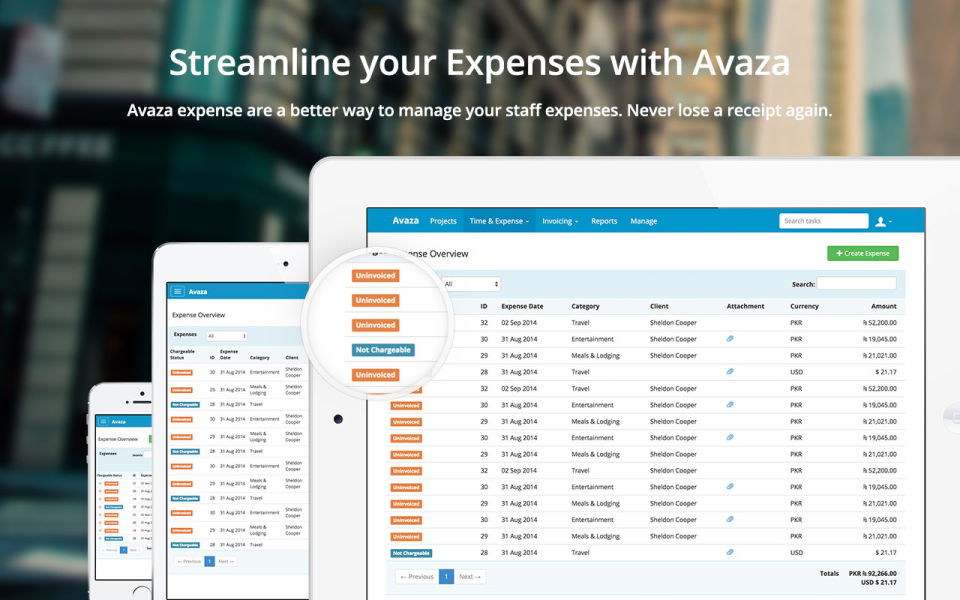Sort by the Amount column header

[883, 306]
